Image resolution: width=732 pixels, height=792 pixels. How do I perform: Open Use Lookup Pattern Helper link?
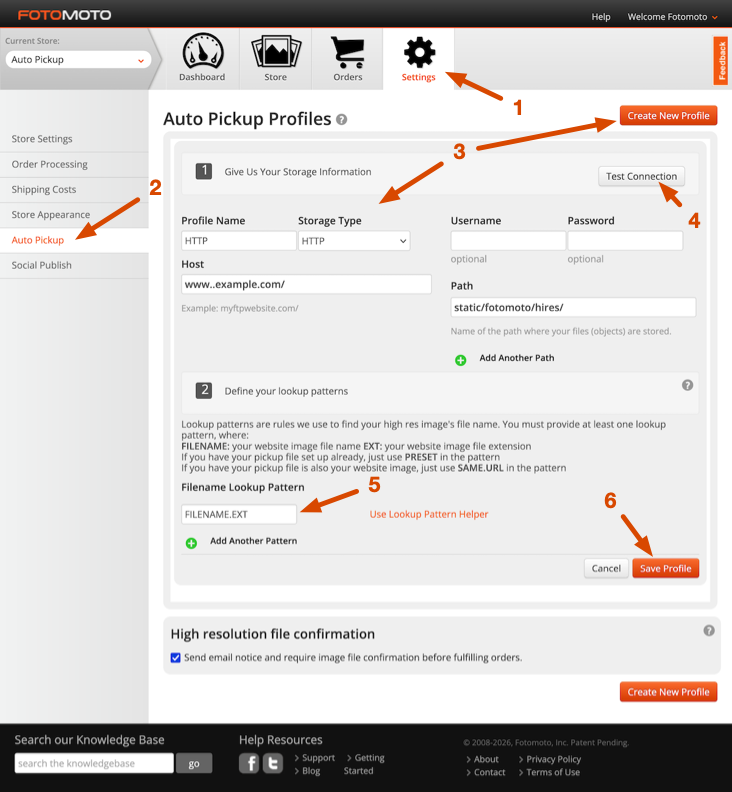coord(429,514)
